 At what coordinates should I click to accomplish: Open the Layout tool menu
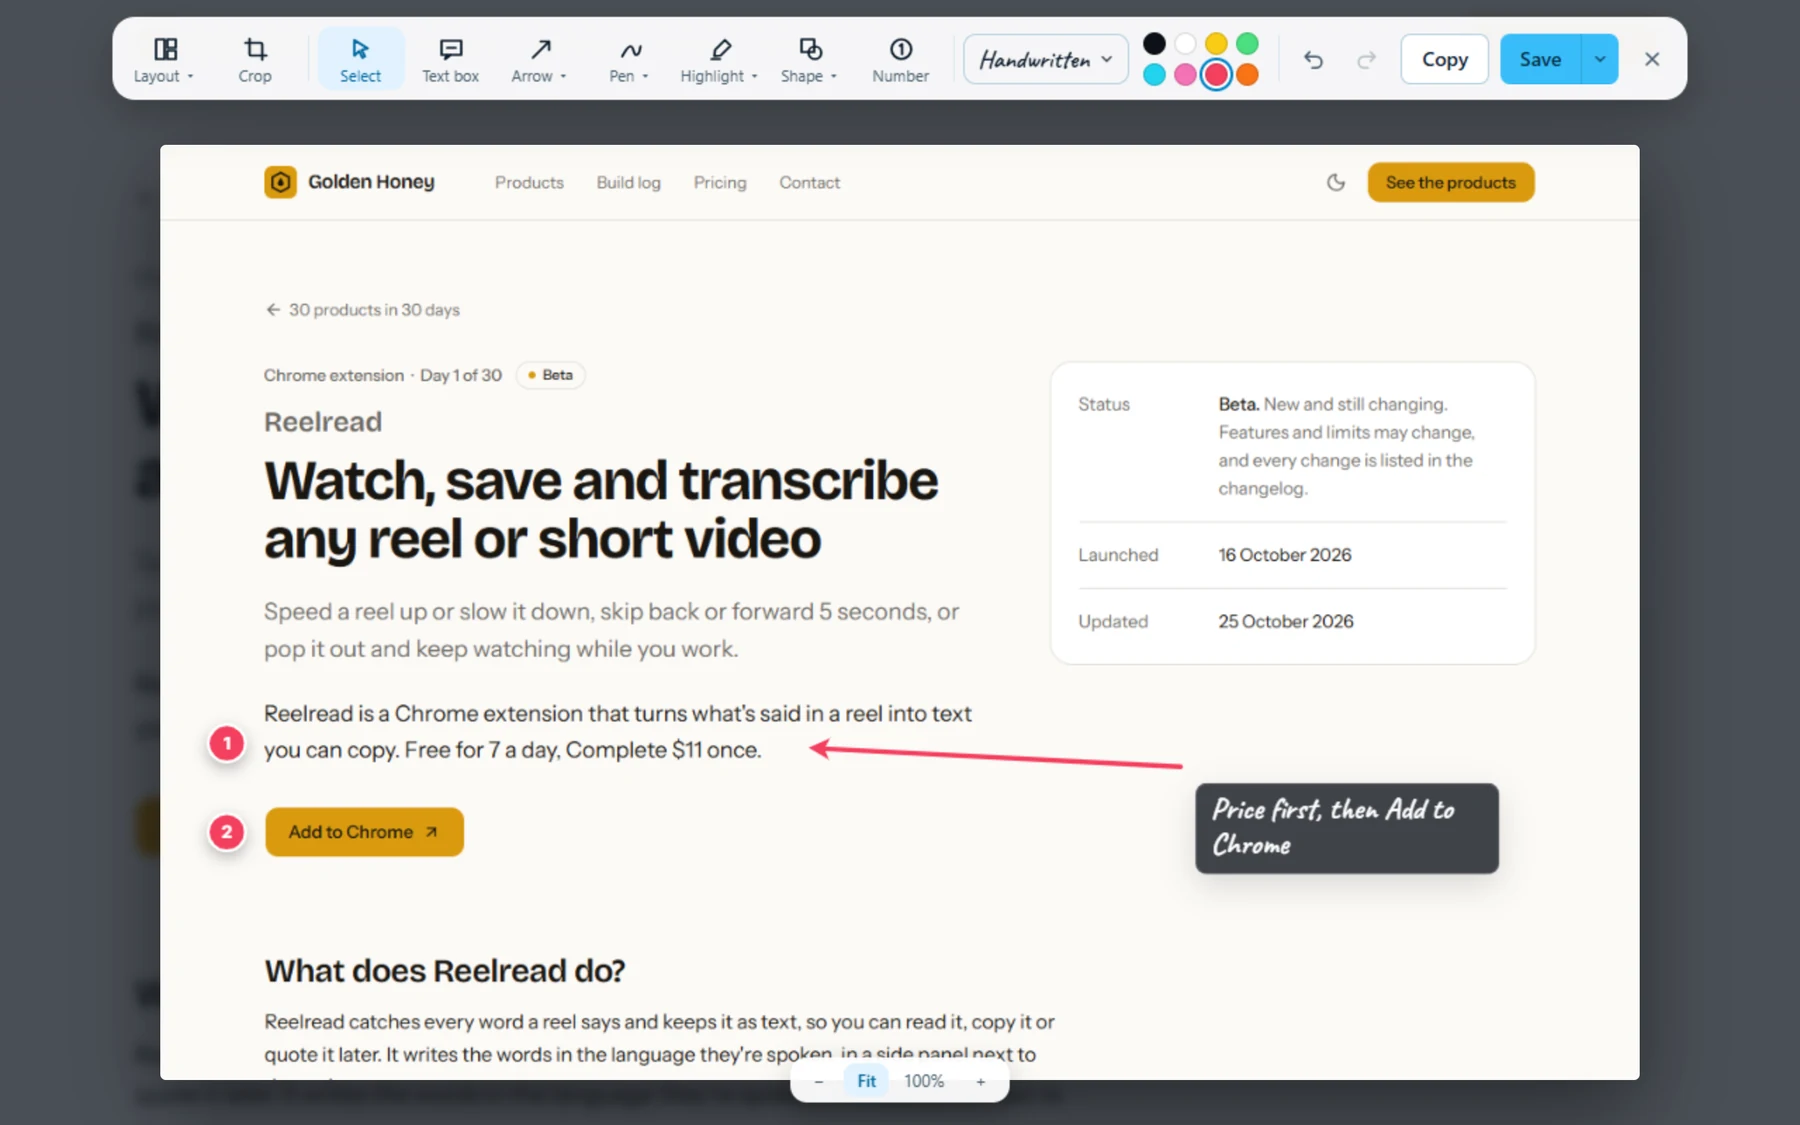164,60
